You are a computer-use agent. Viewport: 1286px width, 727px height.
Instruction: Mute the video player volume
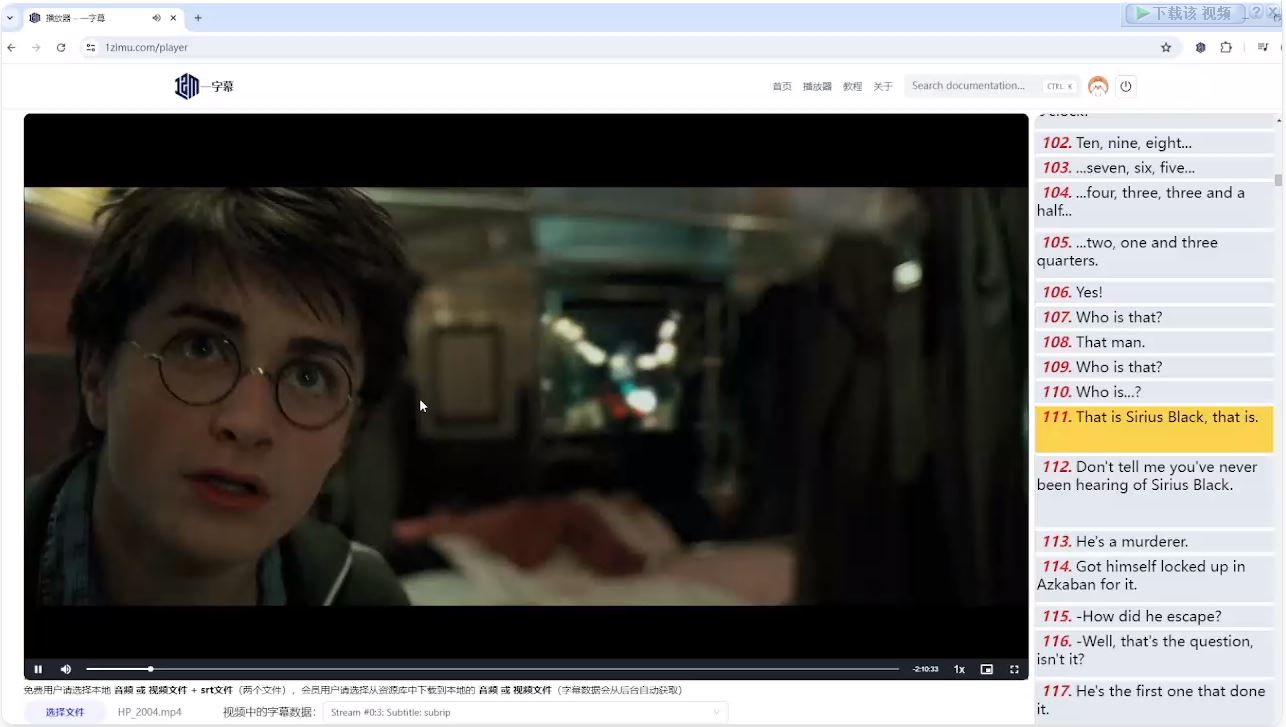click(66, 669)
